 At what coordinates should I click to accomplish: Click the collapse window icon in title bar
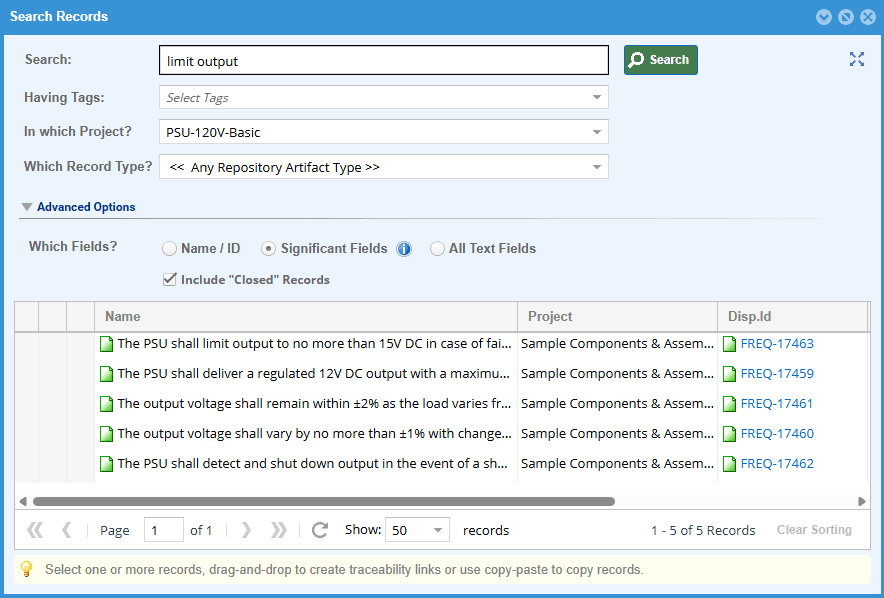tap(824, 17)
